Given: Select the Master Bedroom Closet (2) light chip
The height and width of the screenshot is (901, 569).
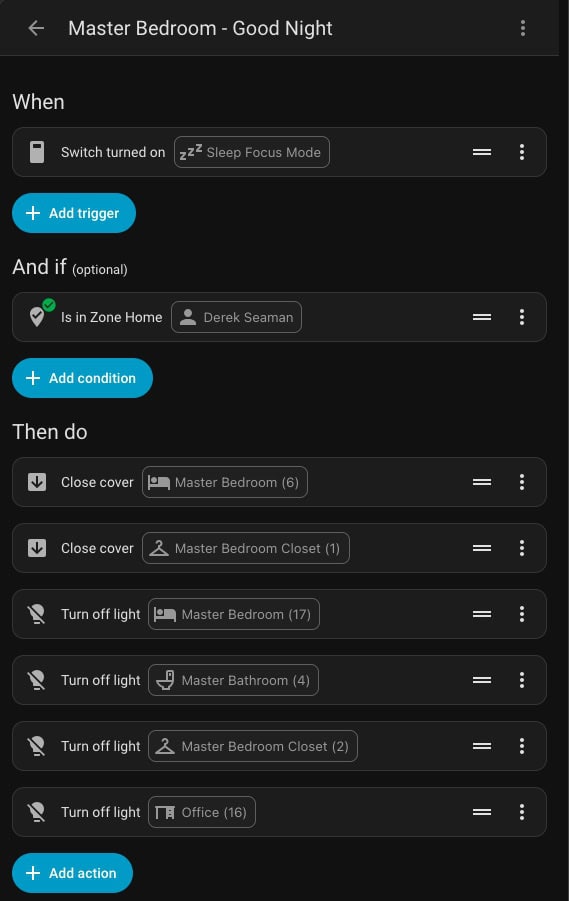Looking at the screenshot, I should pyautogui.click(x=253, y=746).
